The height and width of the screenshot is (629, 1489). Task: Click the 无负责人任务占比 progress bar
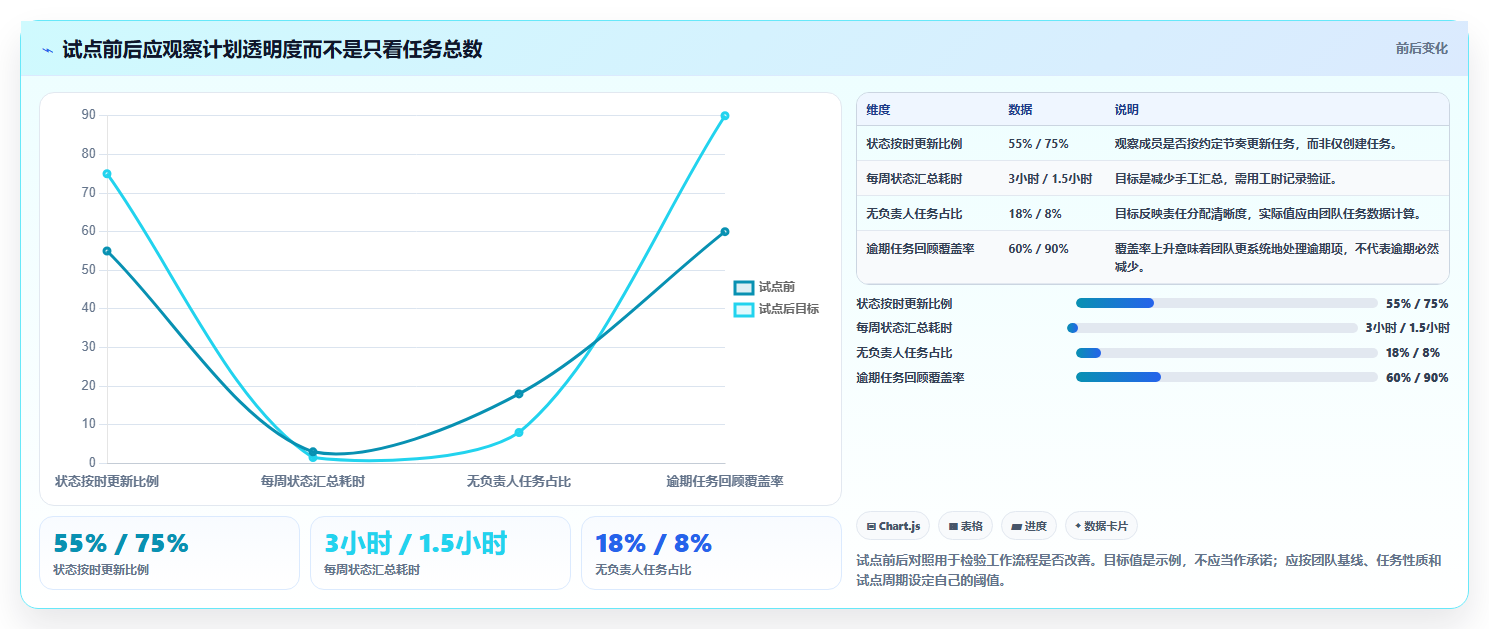(x=1226, y=352)
